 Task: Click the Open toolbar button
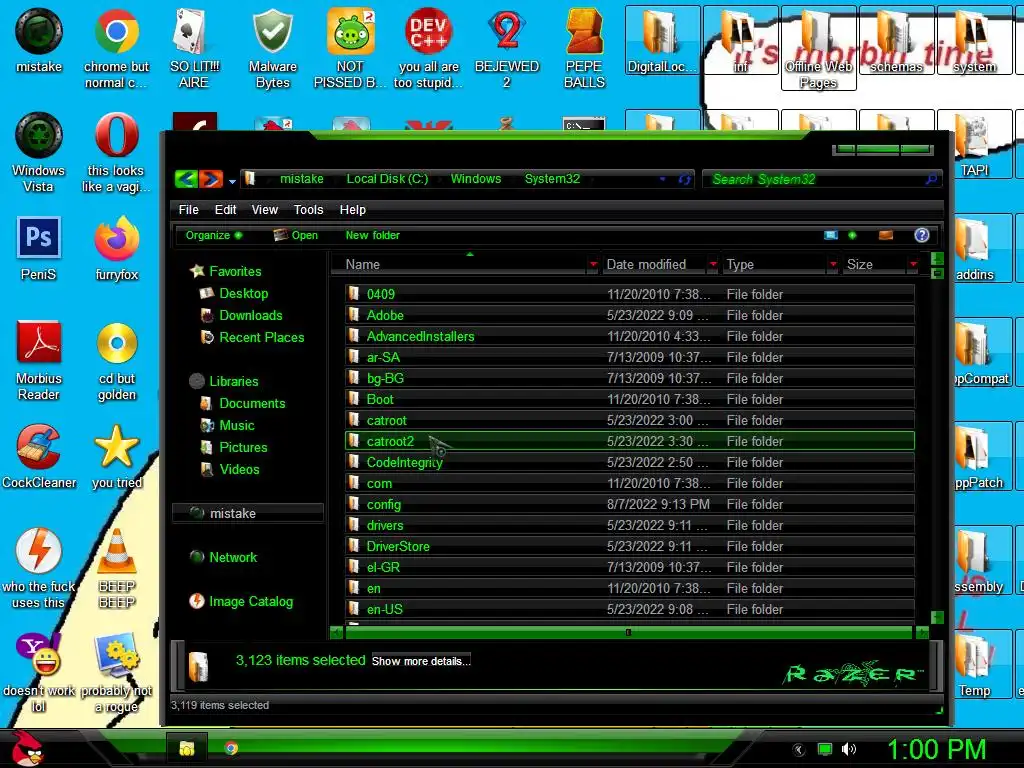click(296, 235)
